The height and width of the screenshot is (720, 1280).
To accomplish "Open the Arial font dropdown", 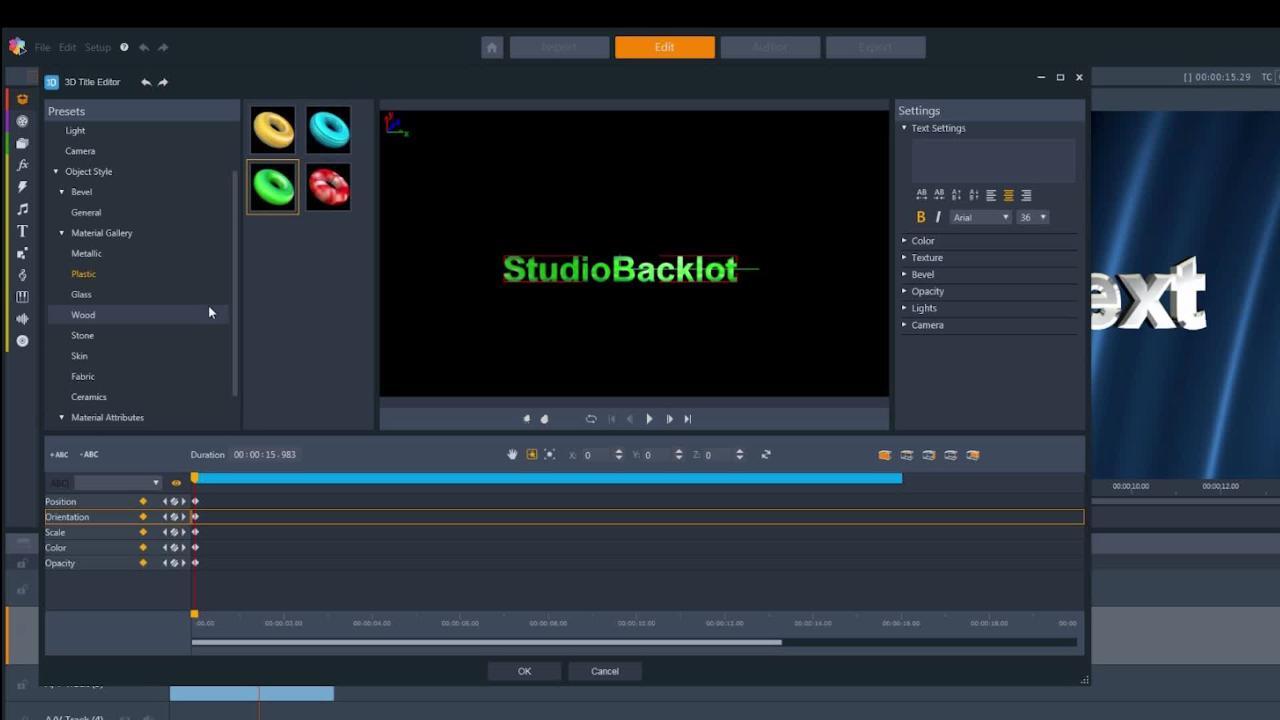I will [x=980, y=217].
